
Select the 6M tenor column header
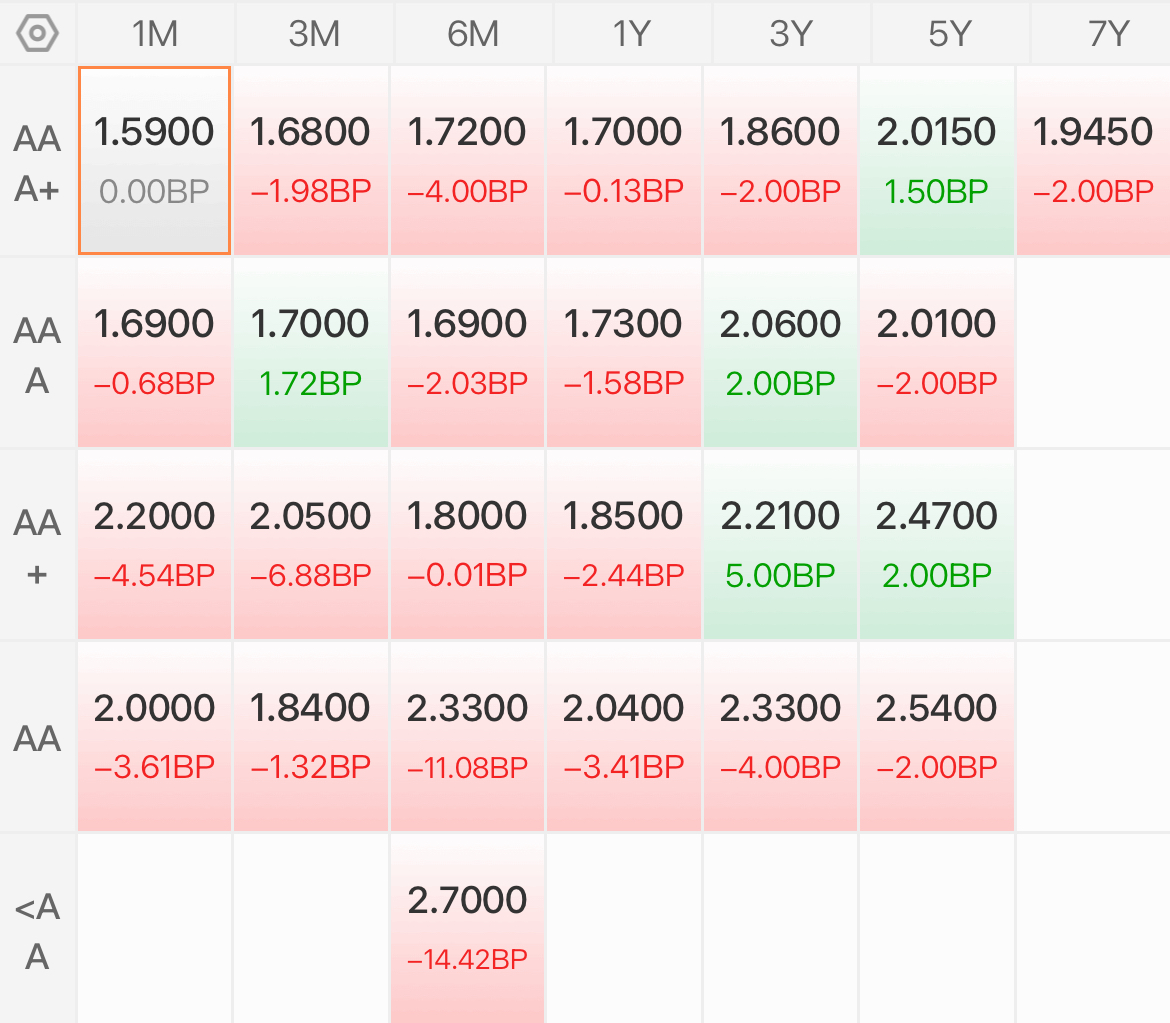(x=473, y=34)
